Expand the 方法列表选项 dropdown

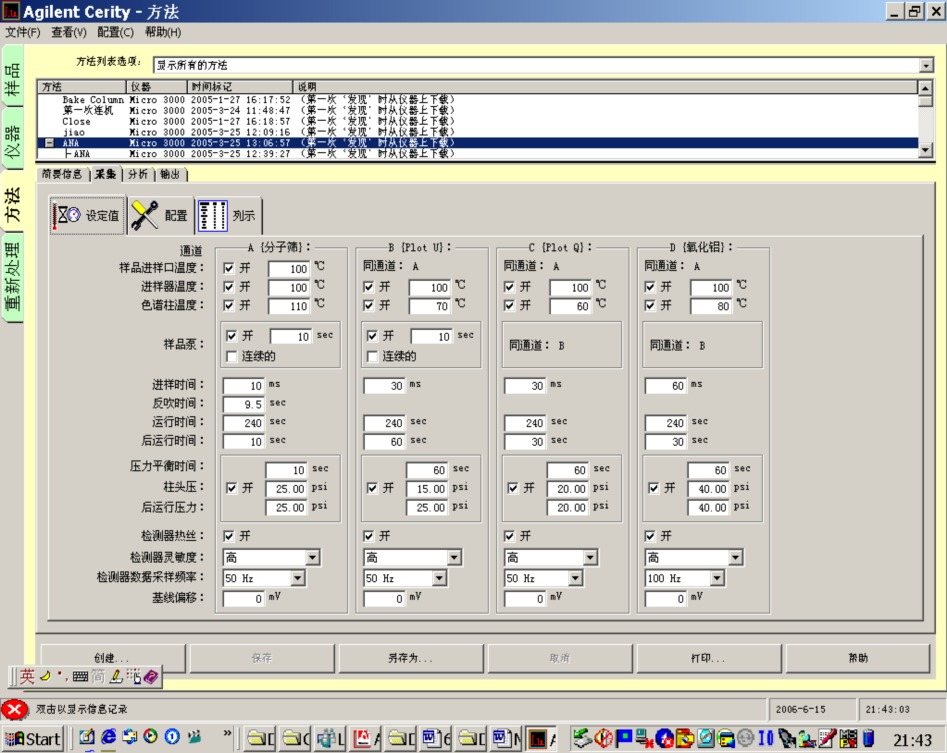(926, 65)
